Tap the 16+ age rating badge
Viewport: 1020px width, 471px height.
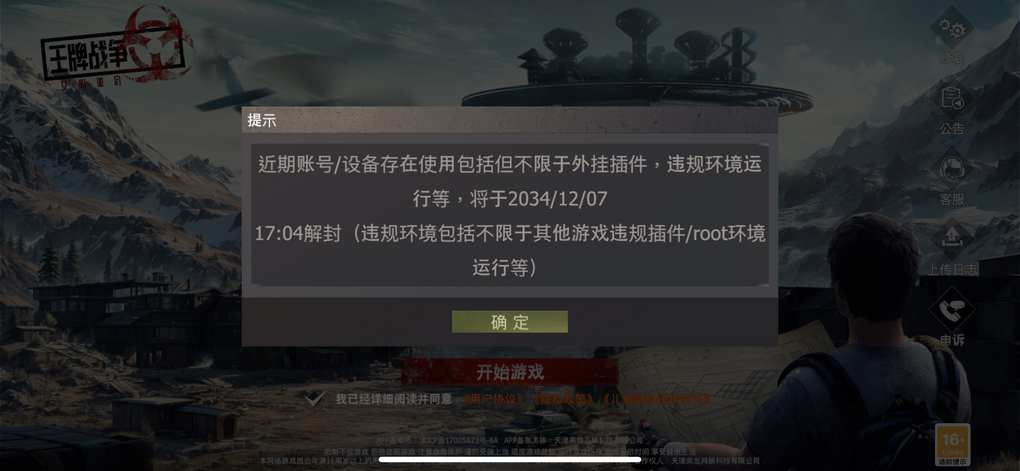click(x=952, y=444)
